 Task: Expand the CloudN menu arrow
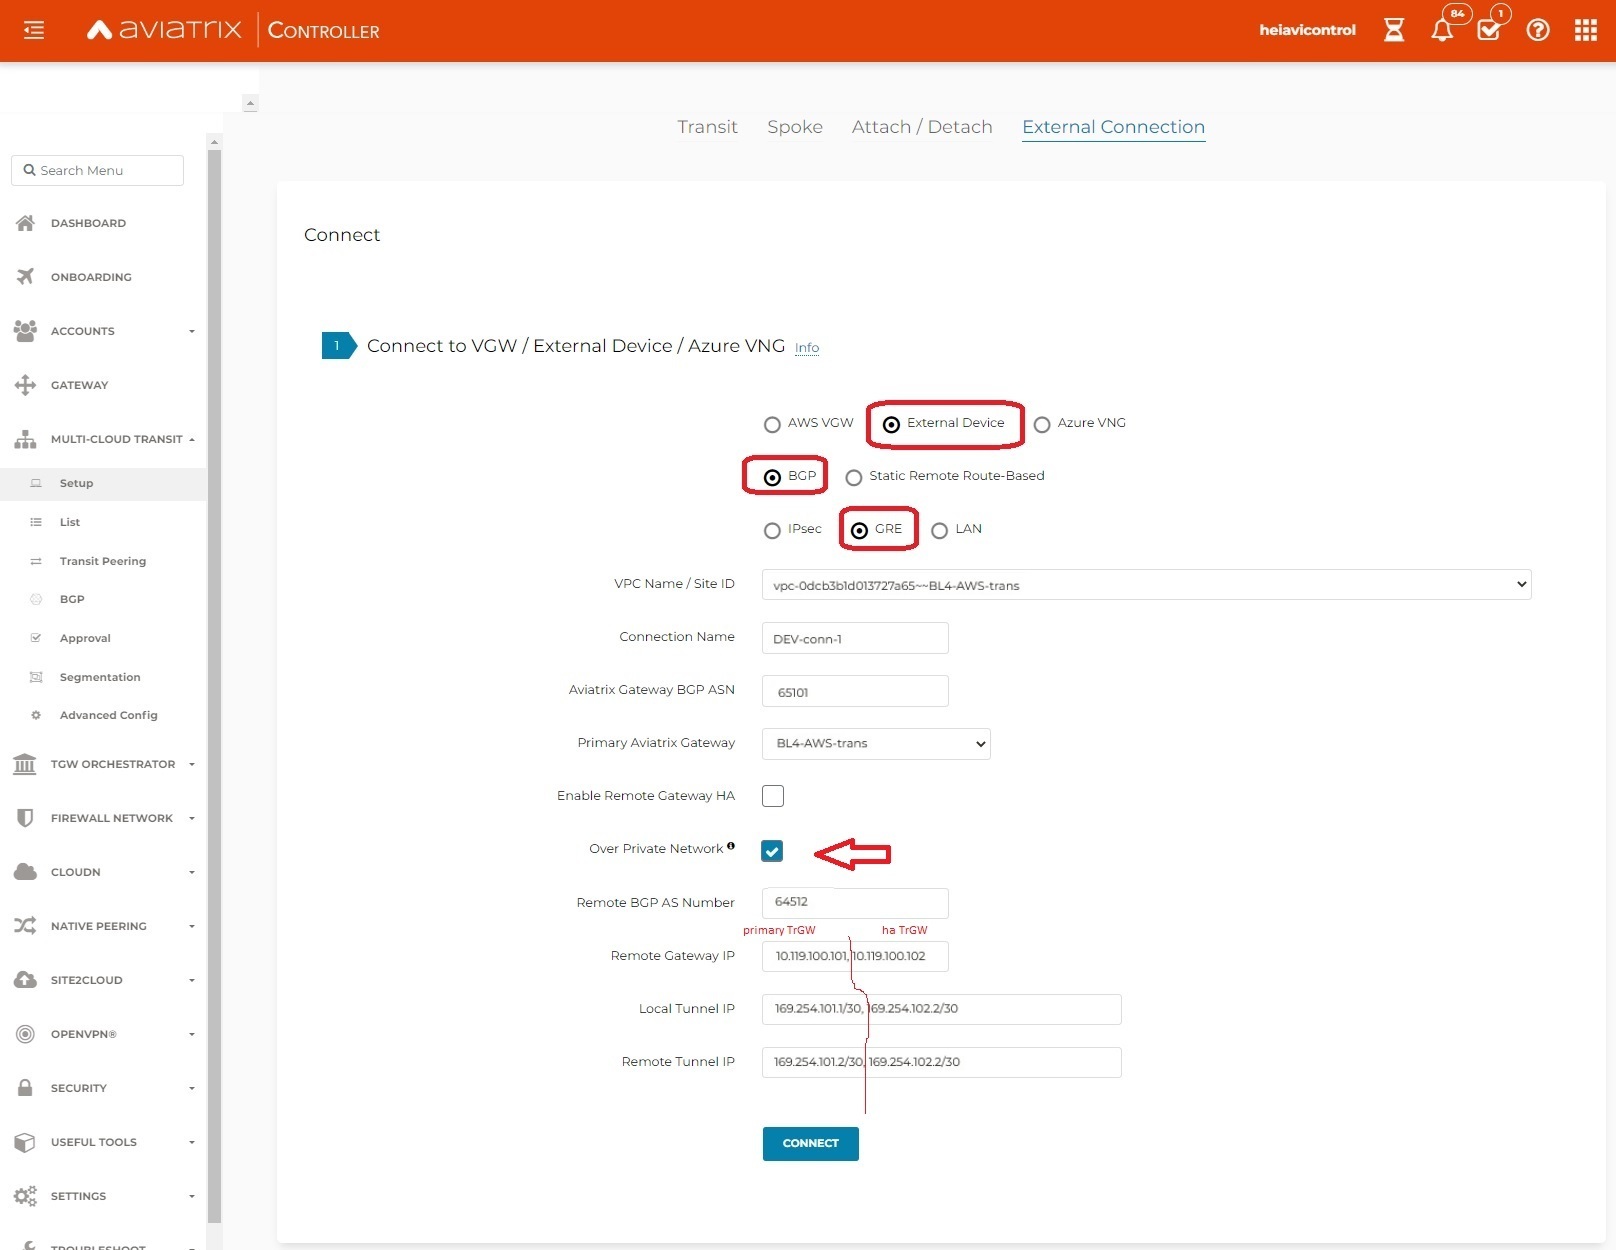point(192,872)
